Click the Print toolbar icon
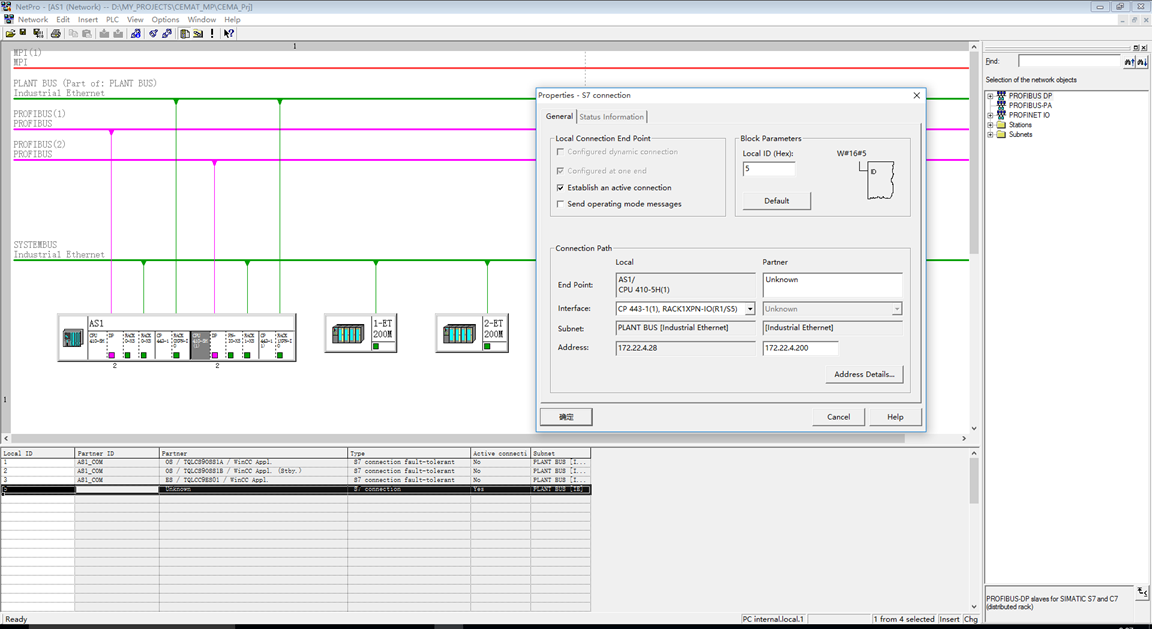This screenshot has width=1152, height=629. pos(56,33)
